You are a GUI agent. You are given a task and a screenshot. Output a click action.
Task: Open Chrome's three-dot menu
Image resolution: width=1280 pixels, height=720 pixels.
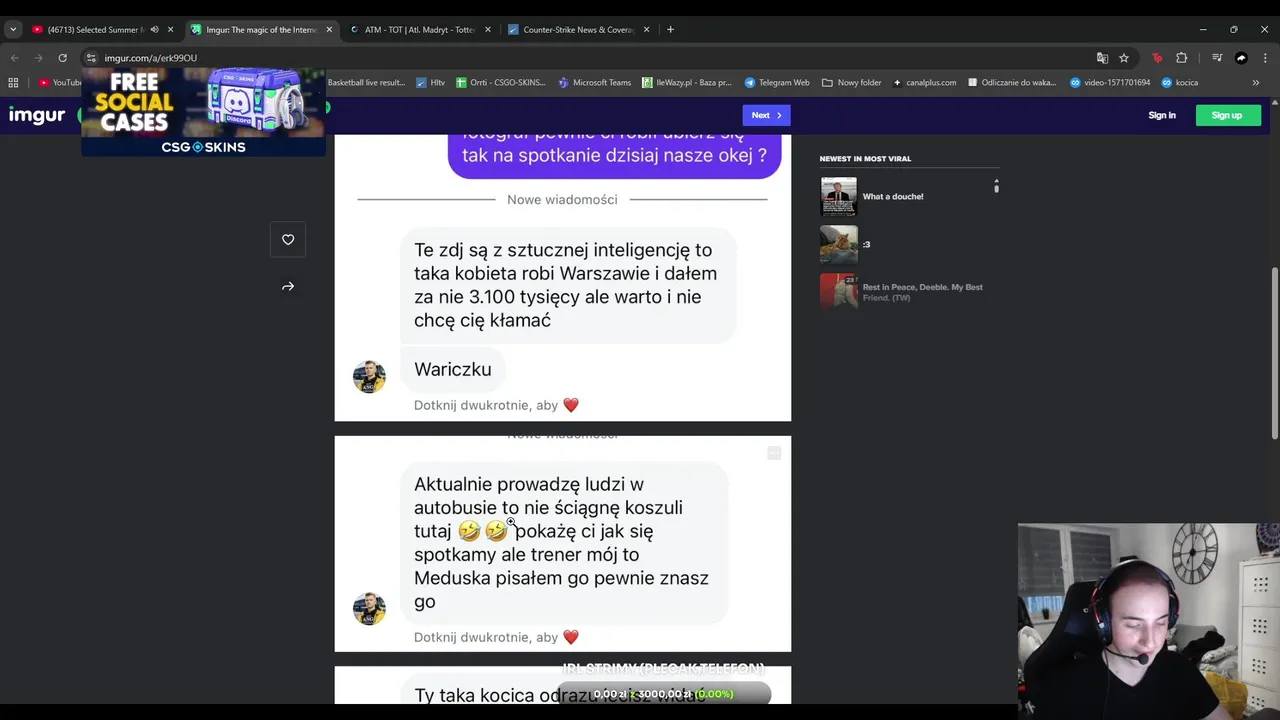coord(1265,58)
